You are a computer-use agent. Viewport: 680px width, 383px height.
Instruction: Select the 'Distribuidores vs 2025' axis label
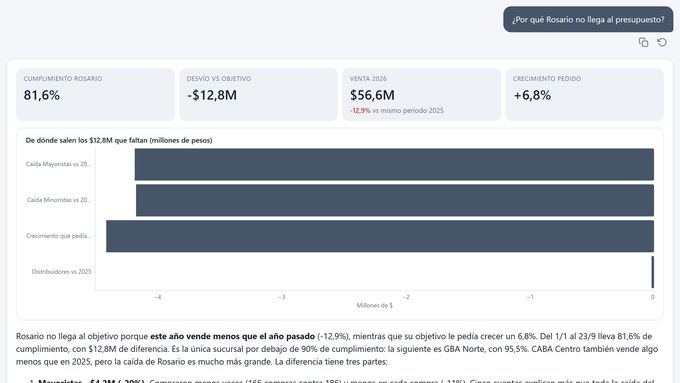(62, 272)
